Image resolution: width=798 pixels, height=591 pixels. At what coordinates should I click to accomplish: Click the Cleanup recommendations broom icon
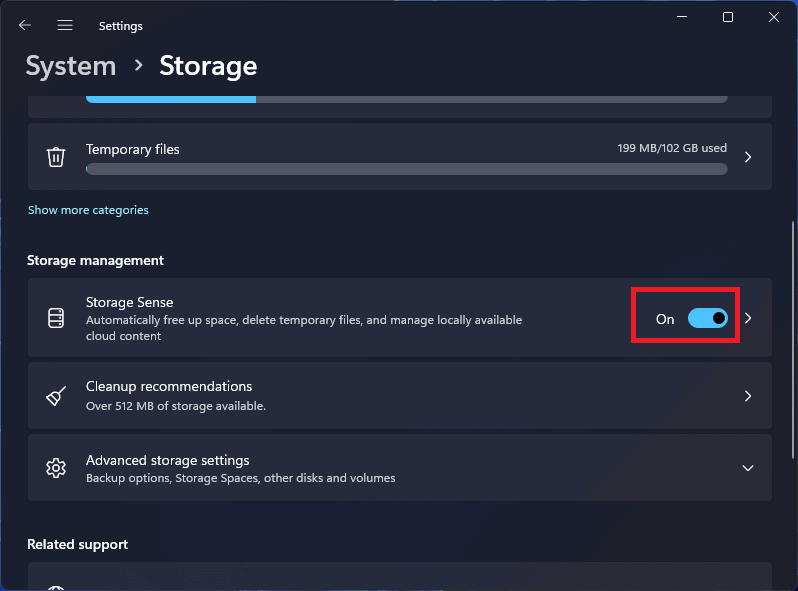click(56, 396)
